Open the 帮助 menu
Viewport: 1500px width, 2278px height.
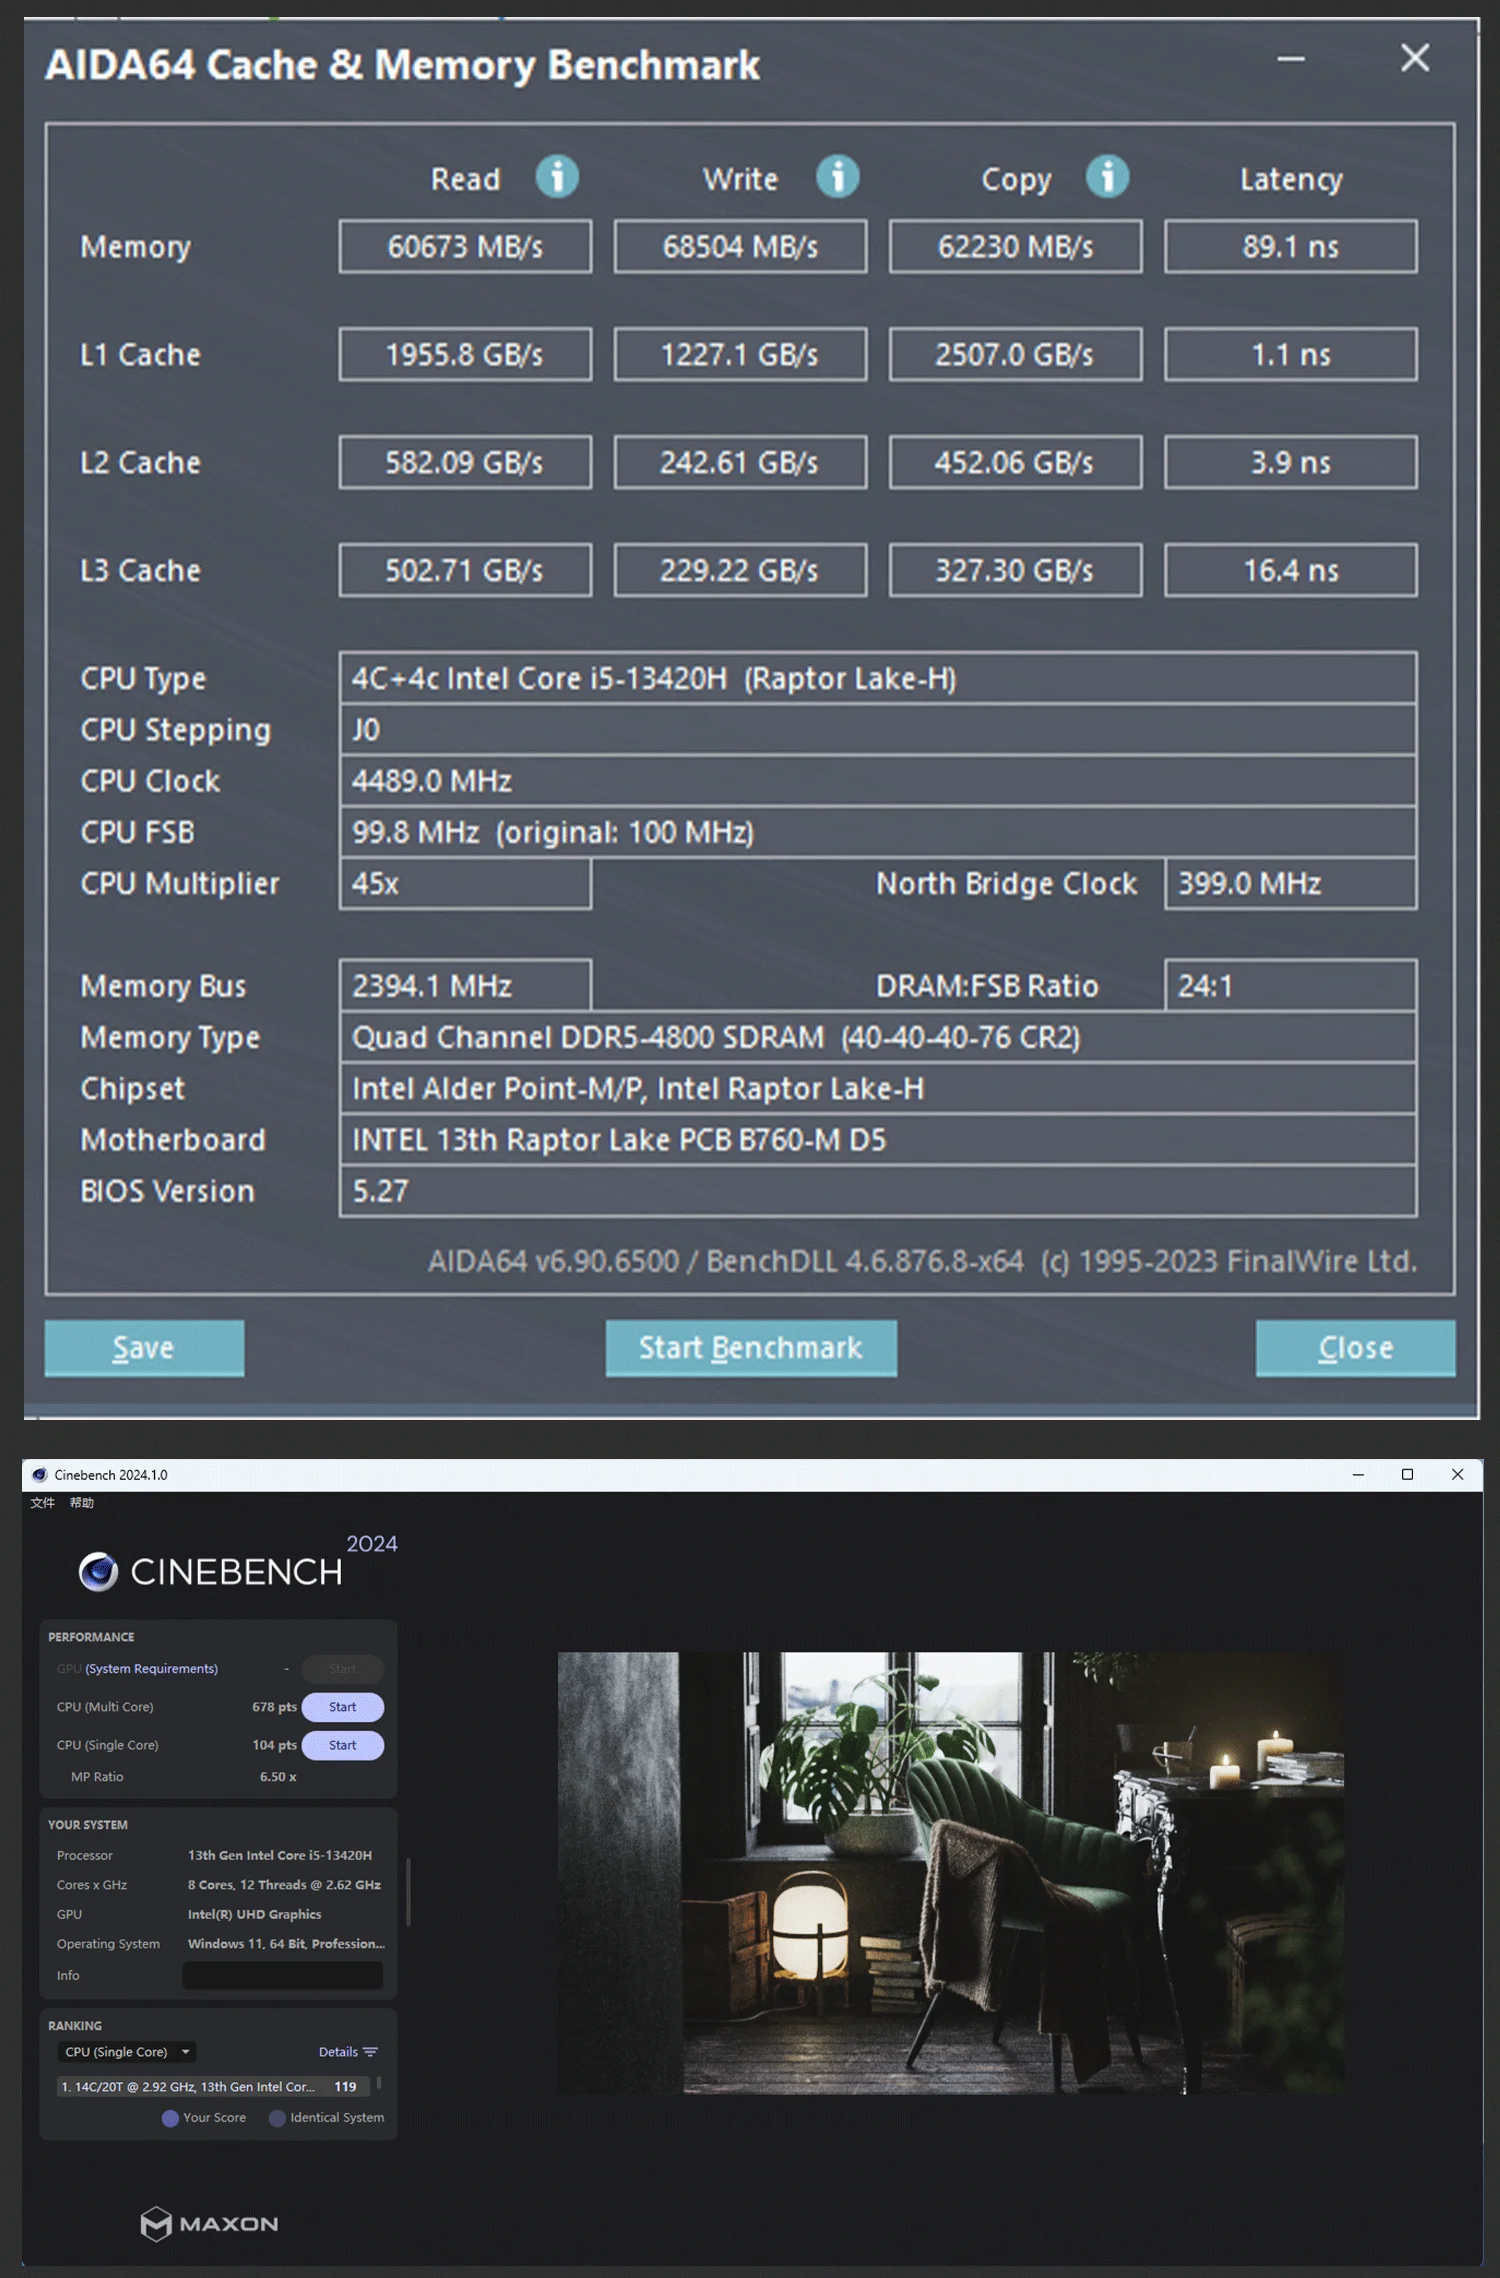82,1502
